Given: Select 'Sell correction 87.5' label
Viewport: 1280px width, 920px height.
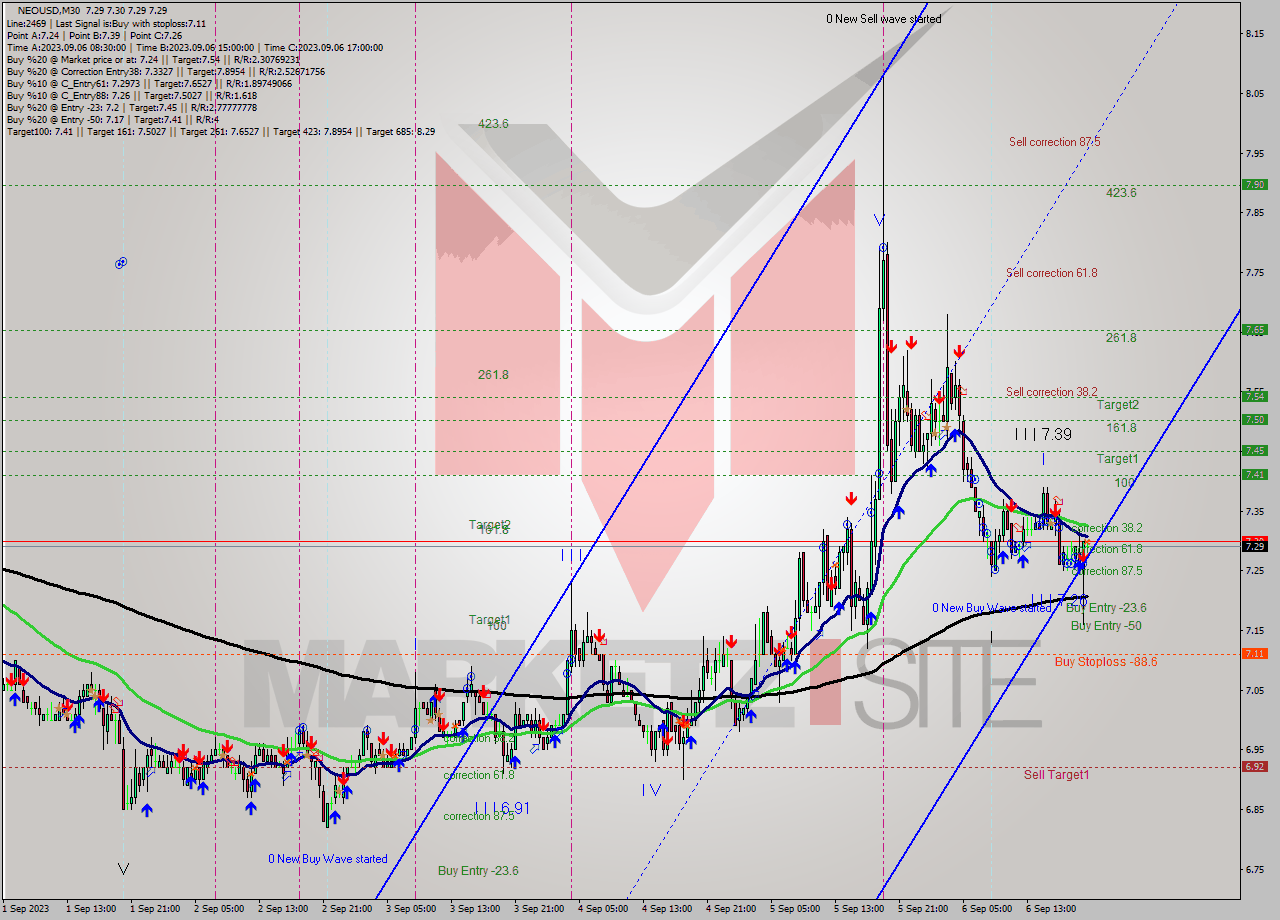Looking at the screenshot, I should (1055, 142).
